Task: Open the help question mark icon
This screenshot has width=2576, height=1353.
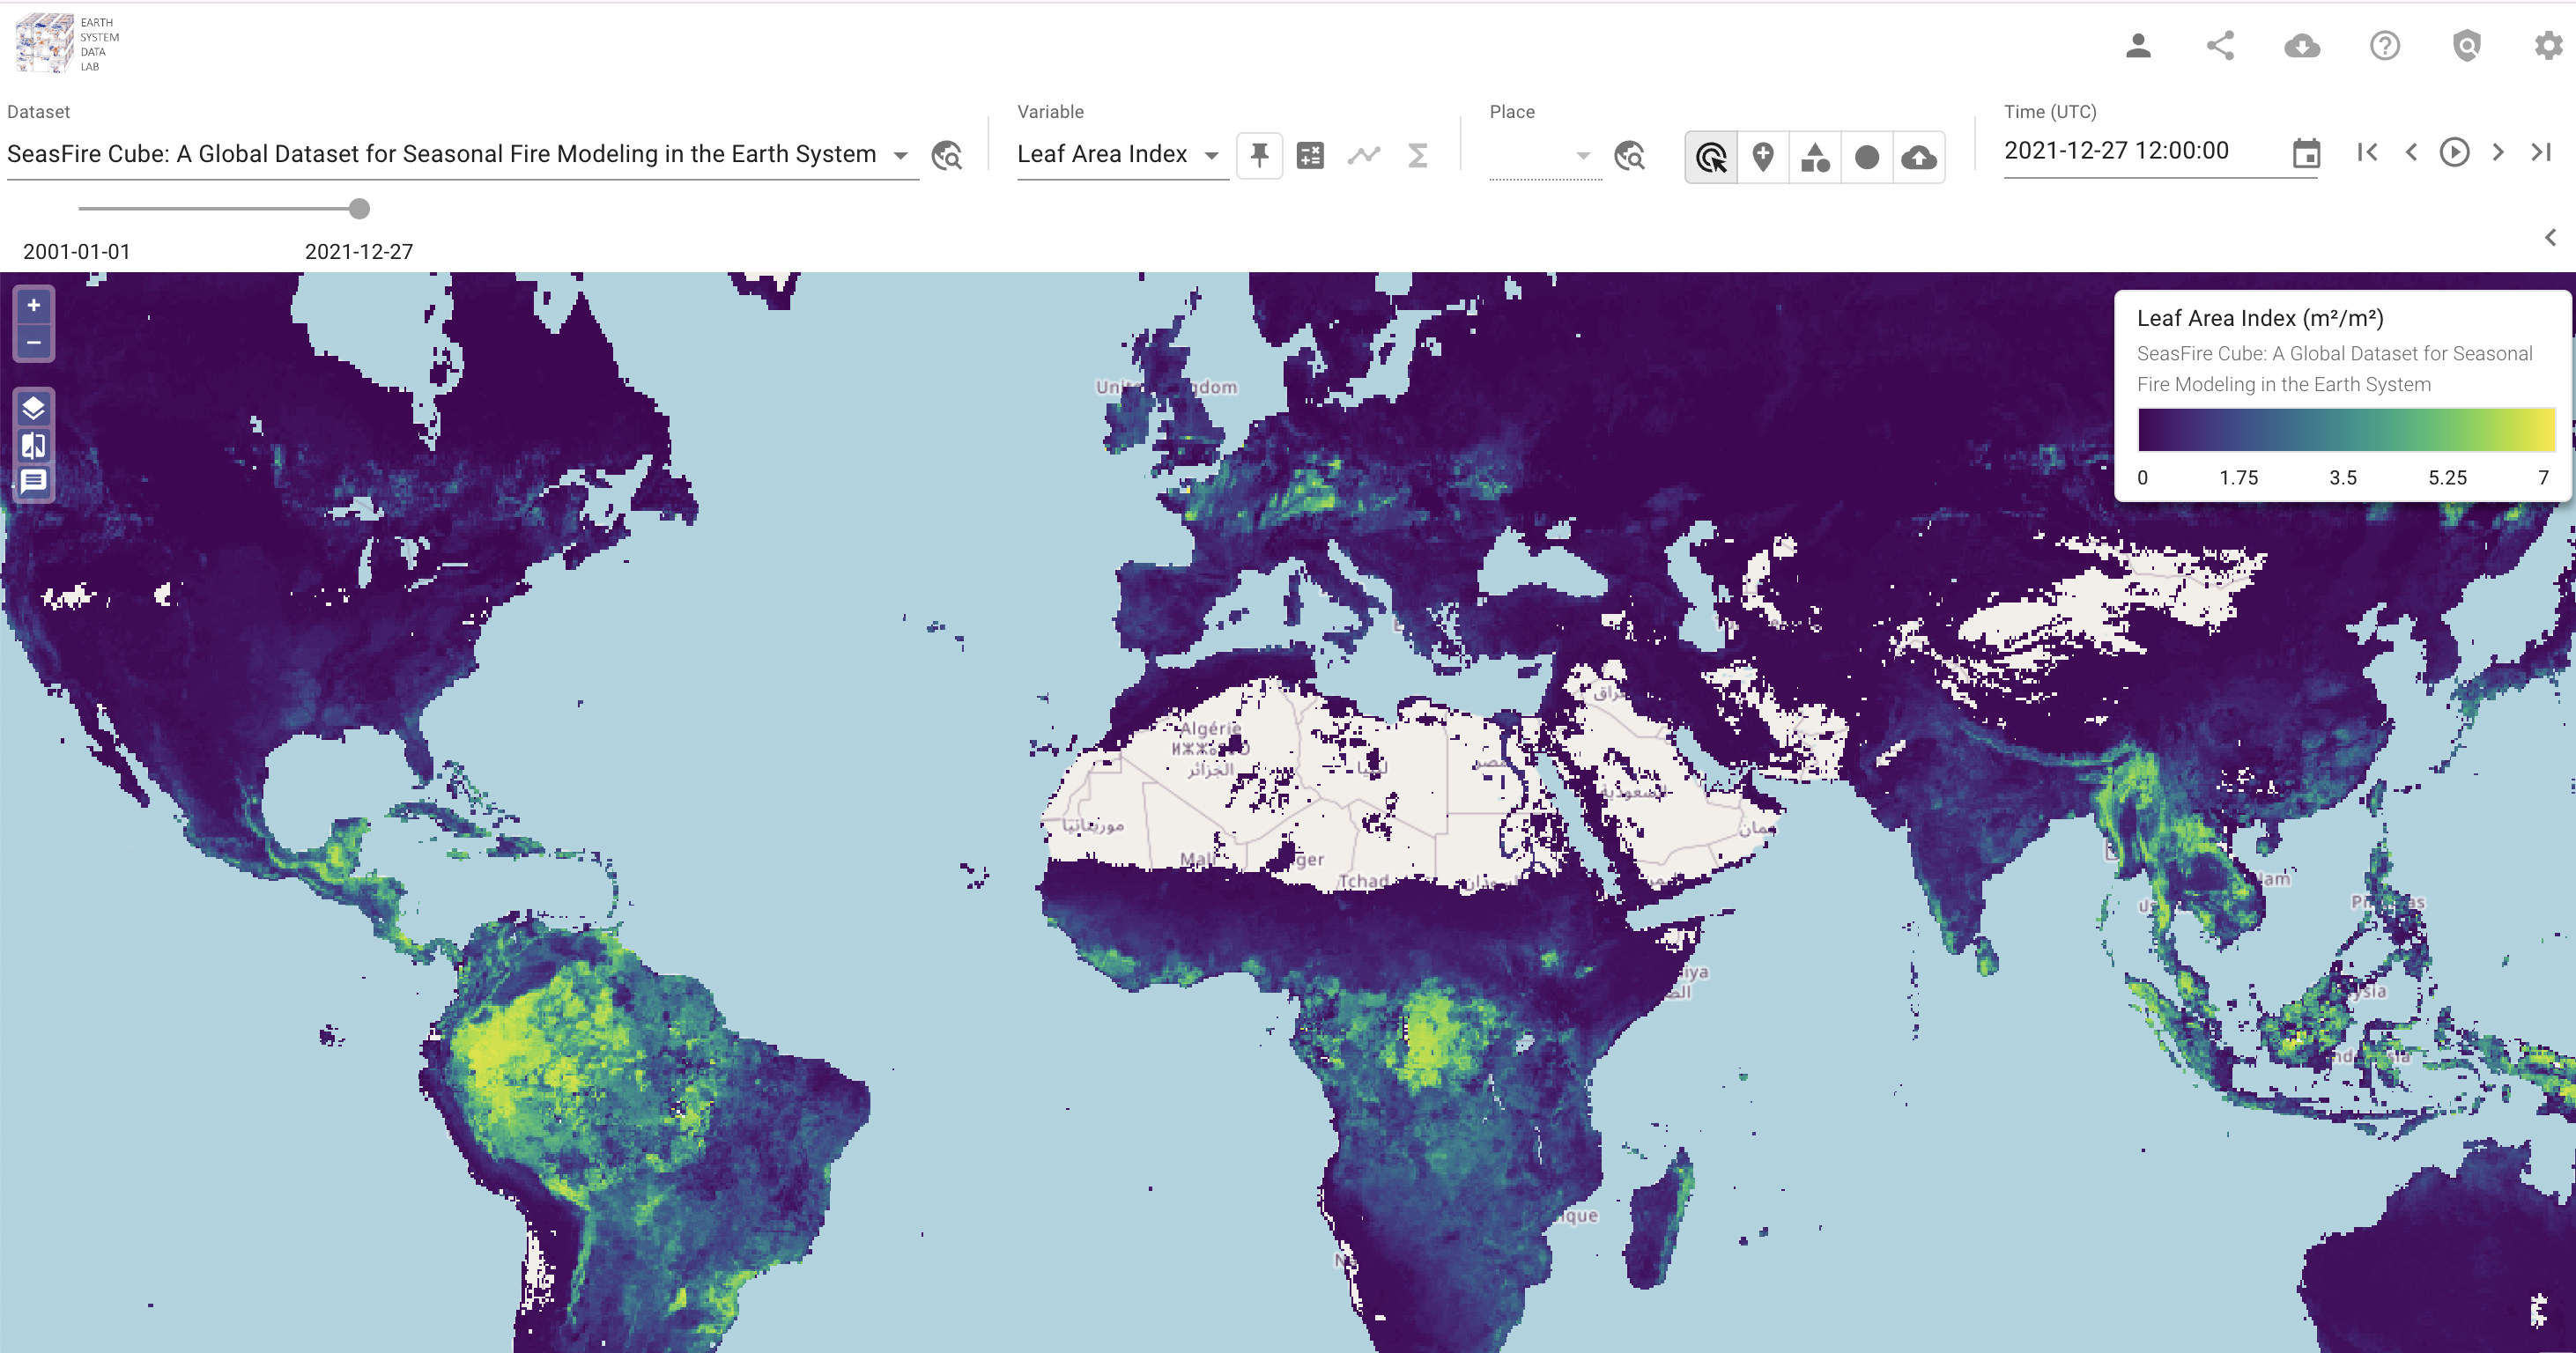Action: click(x=2385, y=46)
